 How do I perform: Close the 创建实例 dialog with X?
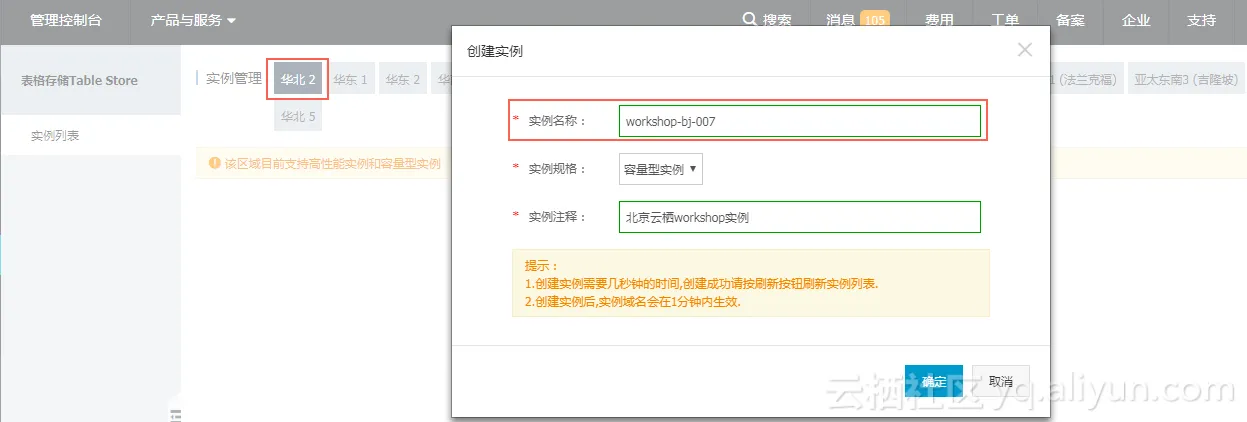(x=1024, y=50)
